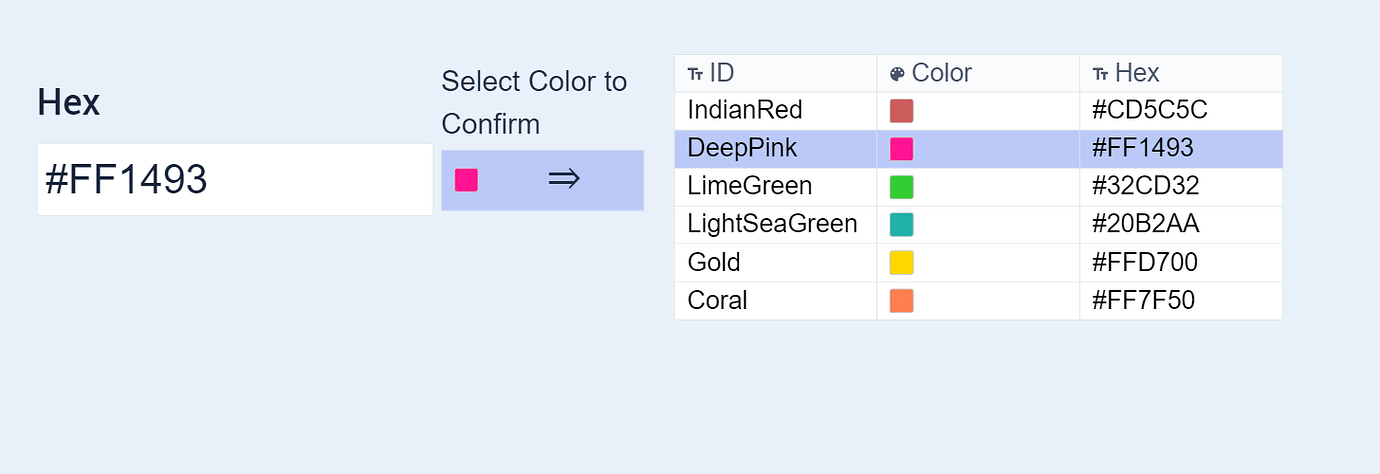Click the DeepPink swatch in the table
Screen dimensions: 1380x474
click(x=901, y=149)
